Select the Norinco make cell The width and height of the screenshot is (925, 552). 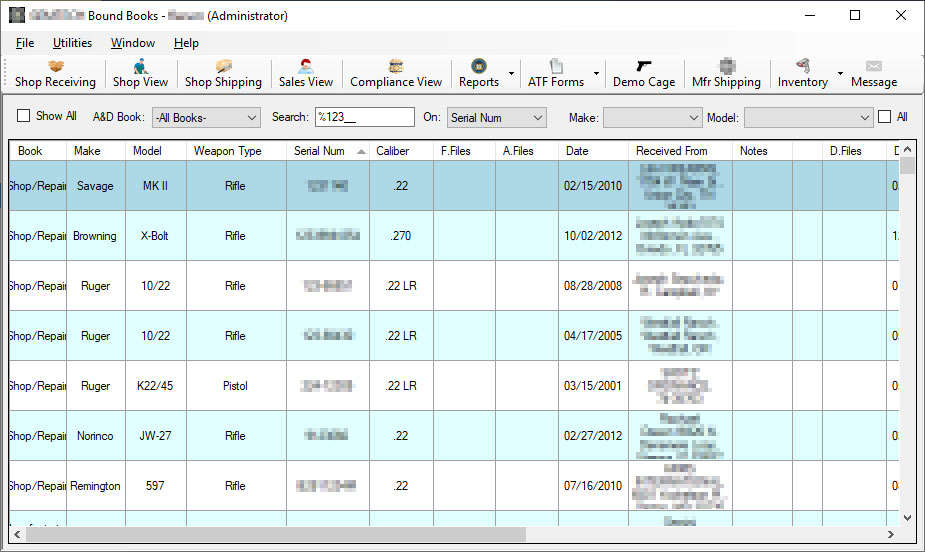96,436
